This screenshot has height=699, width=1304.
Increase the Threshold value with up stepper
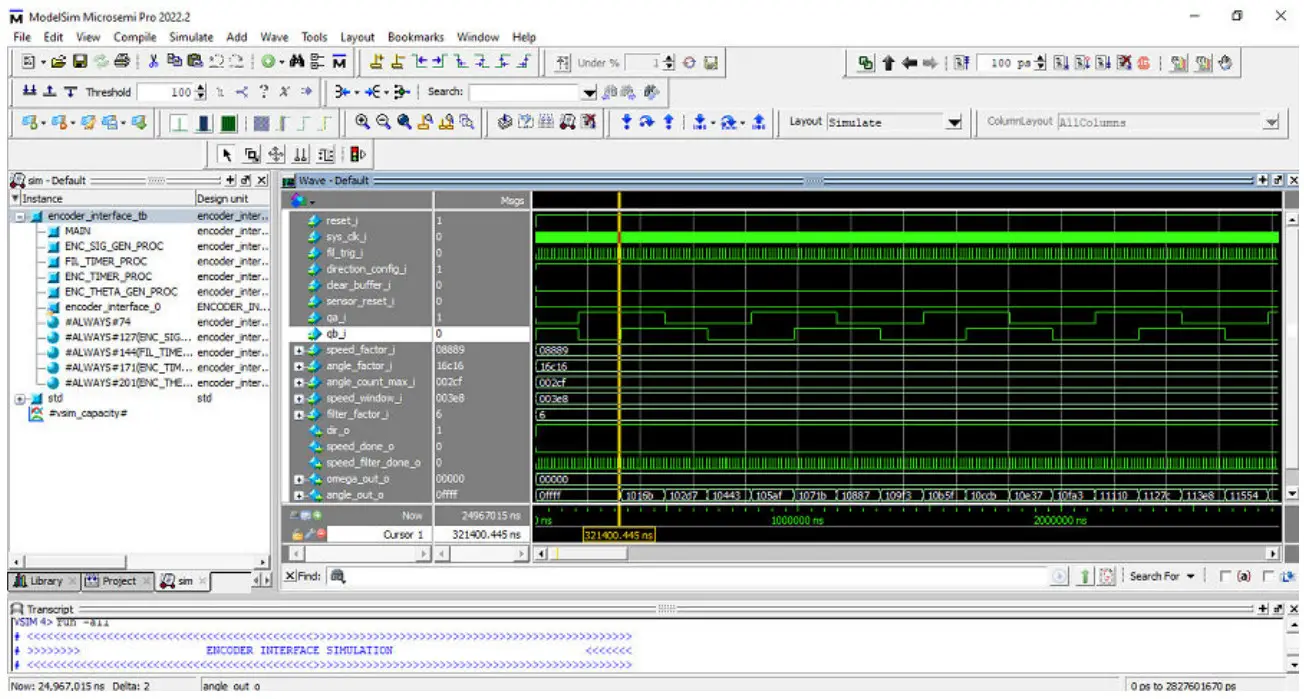click(202, 88)
